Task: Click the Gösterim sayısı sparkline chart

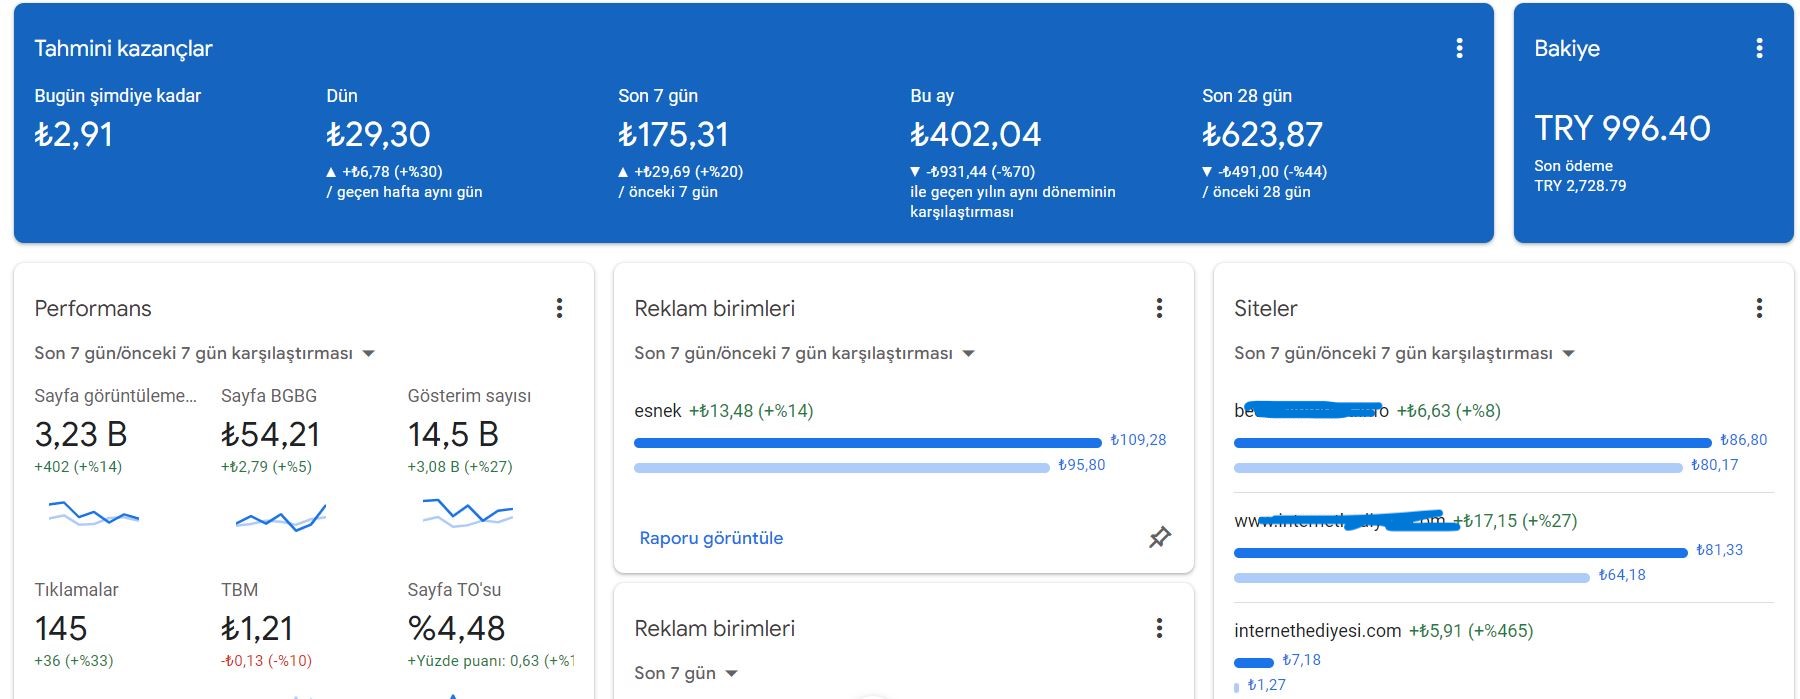Action: [x=467, y=513]
